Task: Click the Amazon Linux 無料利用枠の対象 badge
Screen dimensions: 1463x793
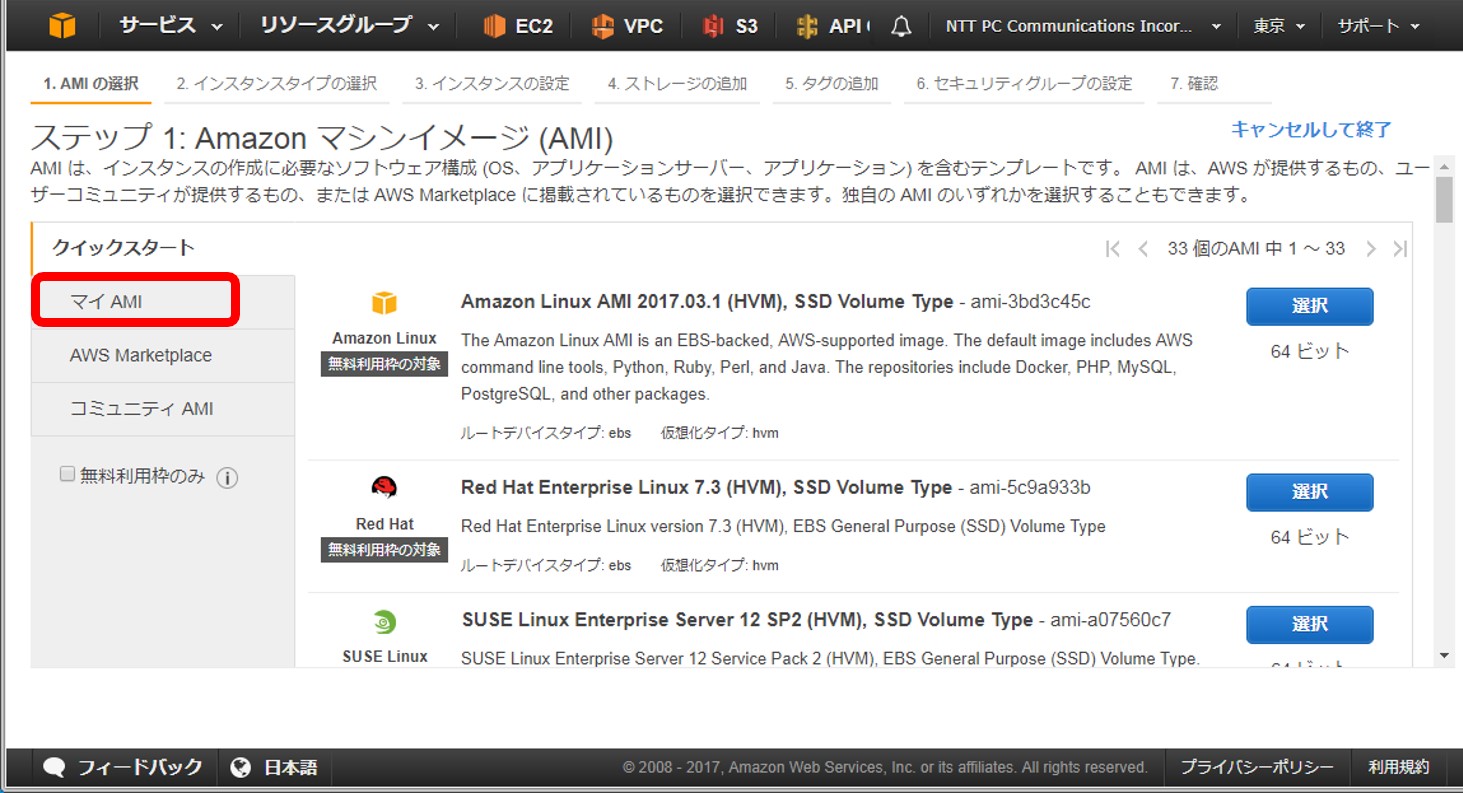Action: 385,364
